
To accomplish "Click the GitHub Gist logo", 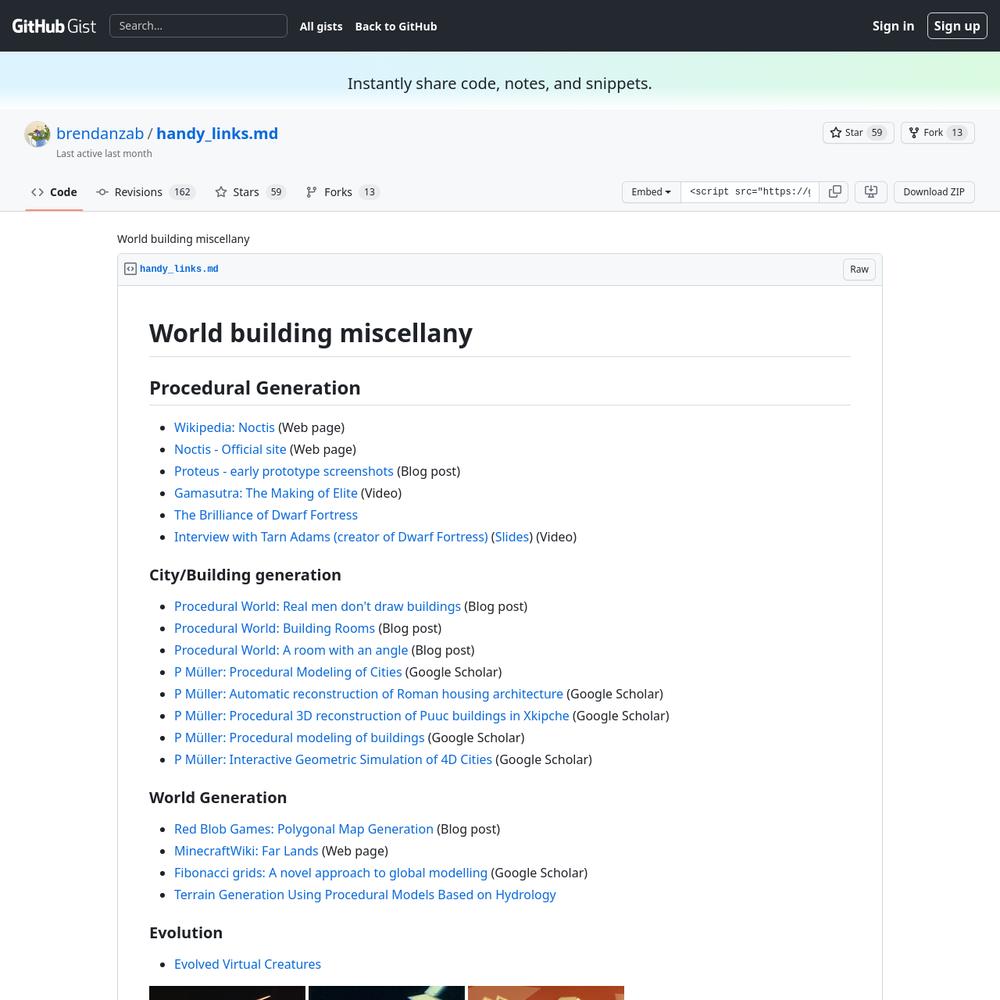I will tap(54, 26).
